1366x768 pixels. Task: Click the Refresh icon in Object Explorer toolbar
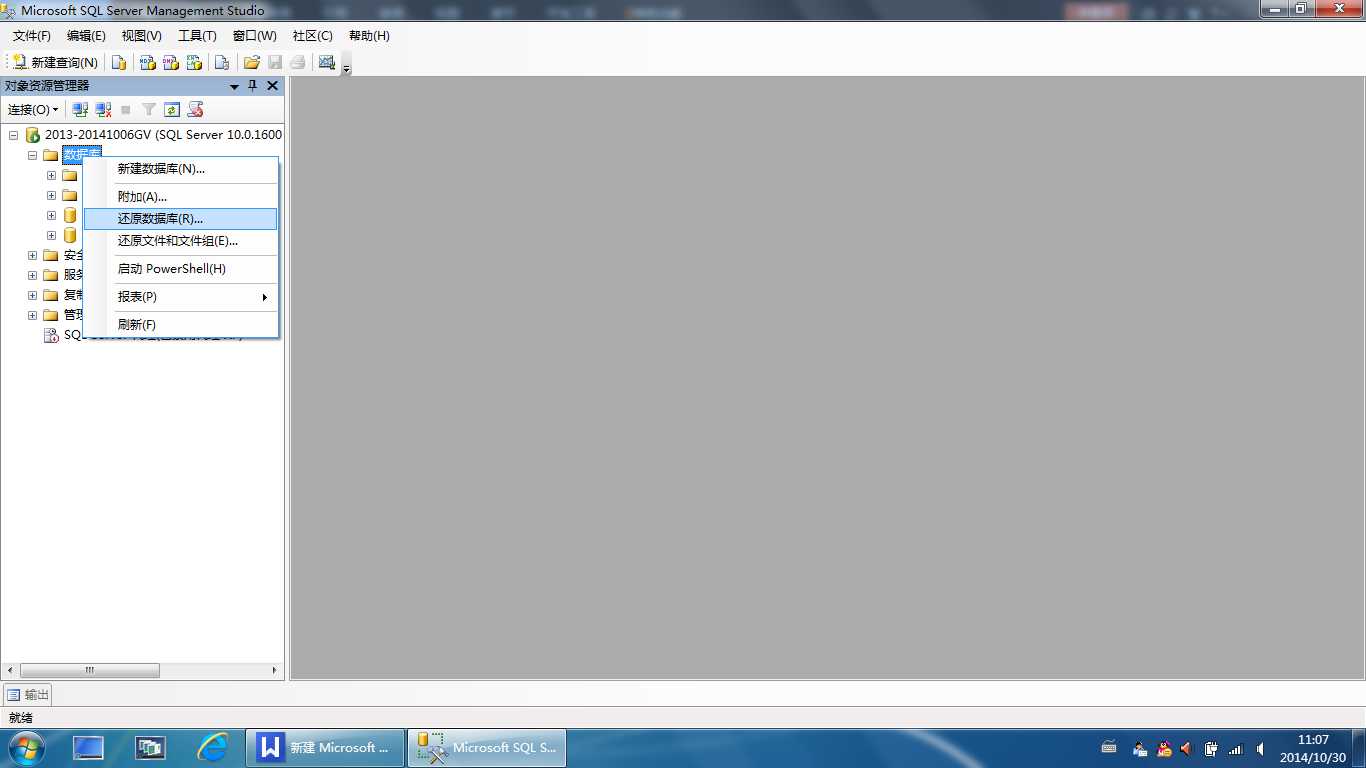pos(172,109)
